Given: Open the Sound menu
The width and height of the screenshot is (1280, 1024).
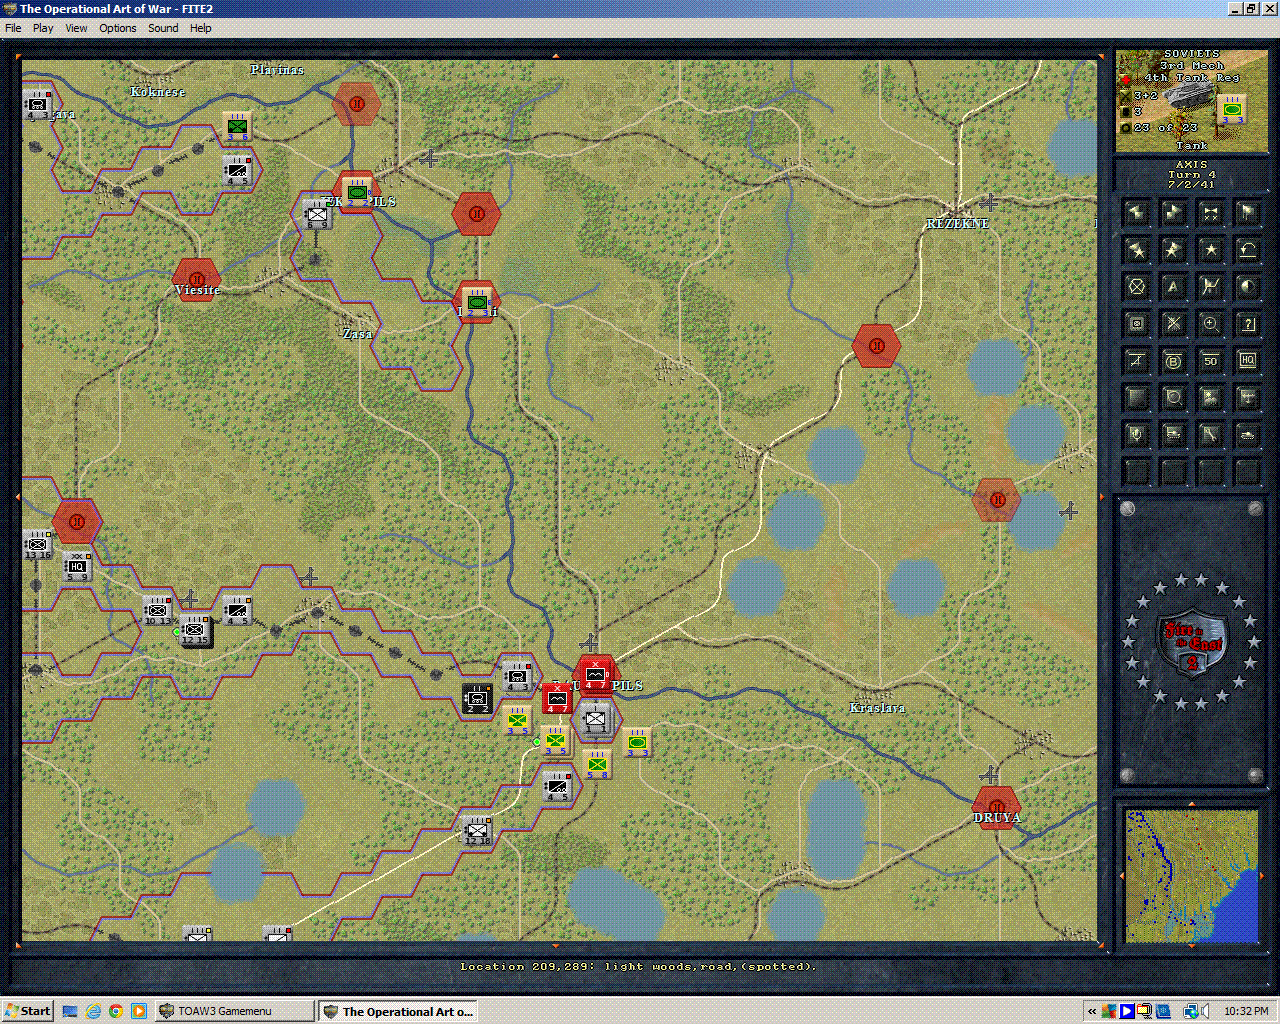Looking at the screenshot, I should coord(163,28).
